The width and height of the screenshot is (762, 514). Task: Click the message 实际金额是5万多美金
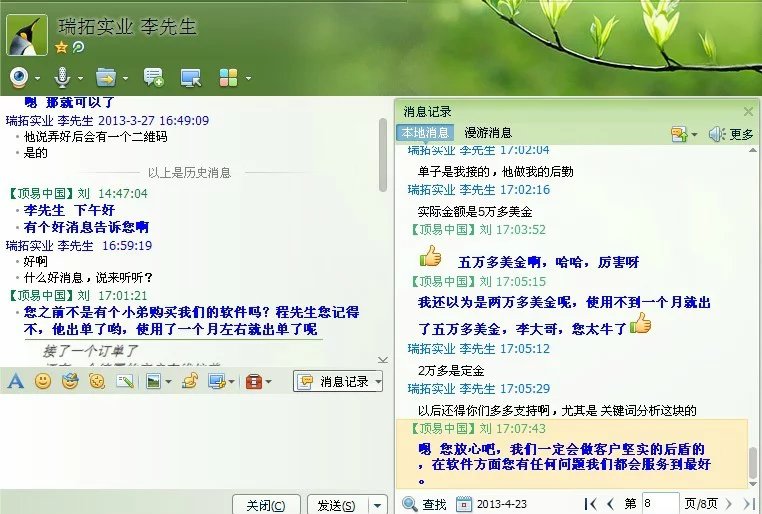coord(475,212)
